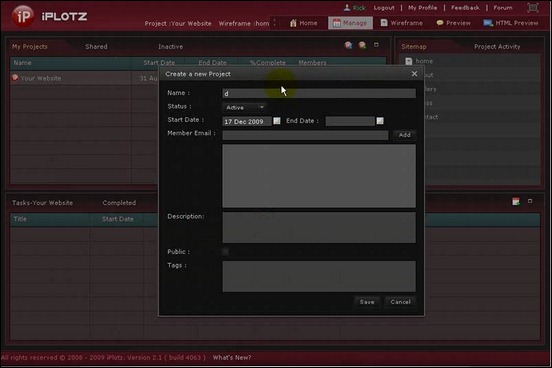Maximize the My Projects panel

376,45
